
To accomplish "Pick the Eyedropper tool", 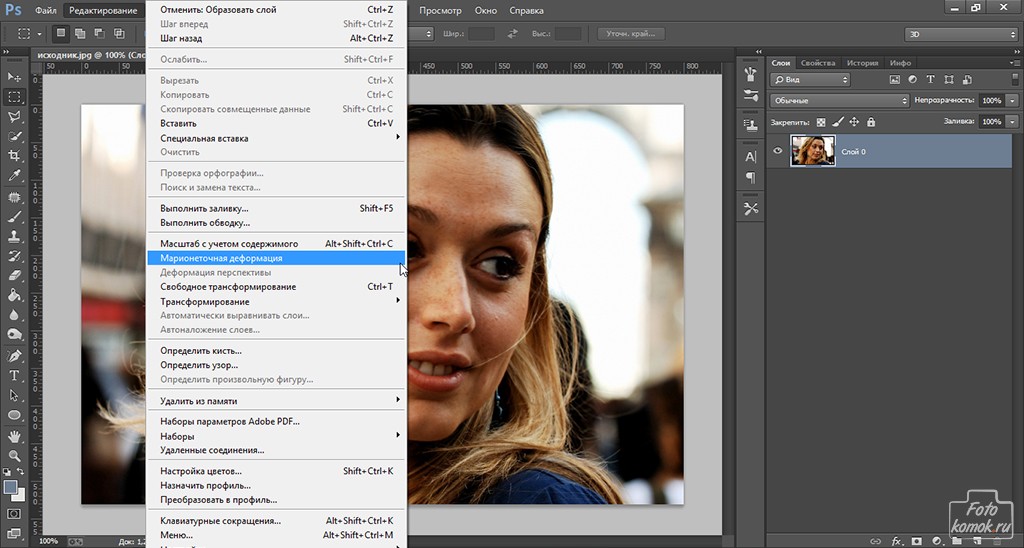I will point(14,175).
